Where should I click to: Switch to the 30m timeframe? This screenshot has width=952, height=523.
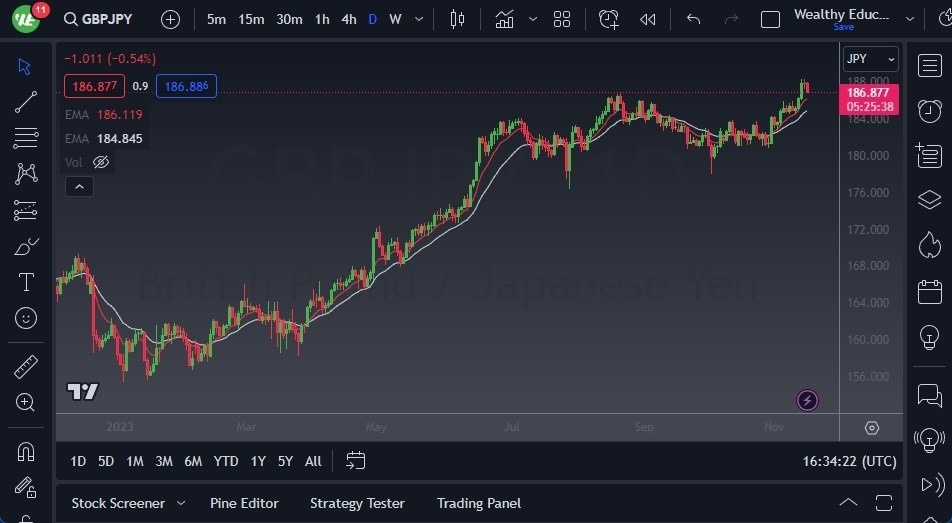point(289,19)
